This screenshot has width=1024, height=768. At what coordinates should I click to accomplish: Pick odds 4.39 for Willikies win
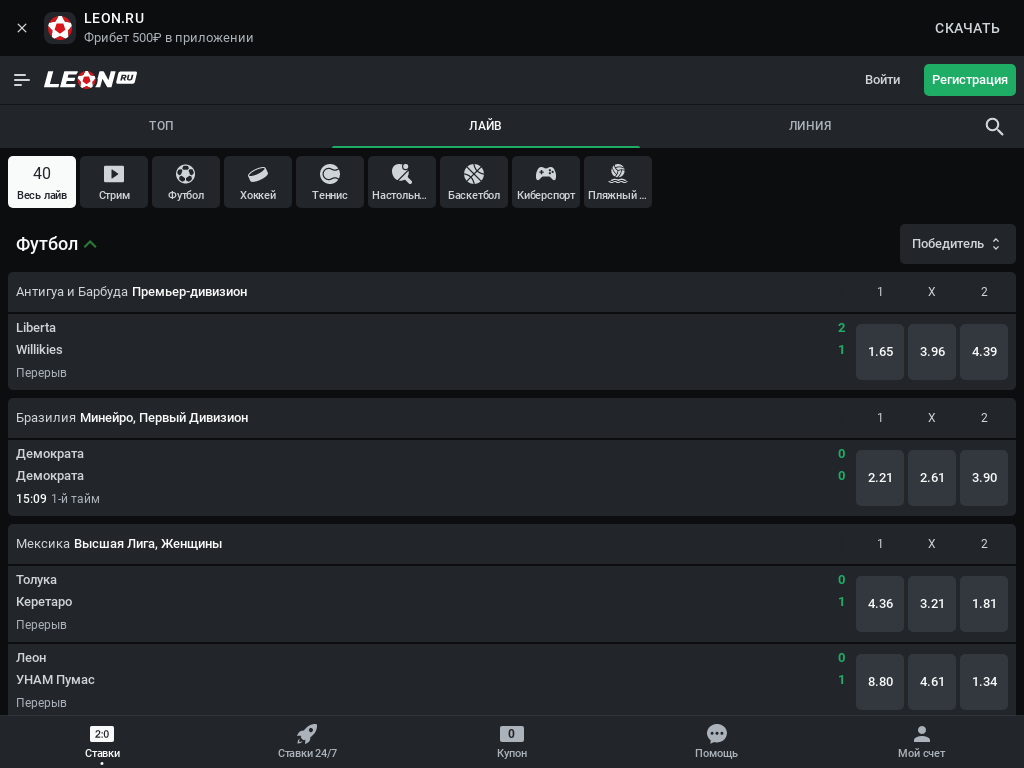tap(984, 352)
